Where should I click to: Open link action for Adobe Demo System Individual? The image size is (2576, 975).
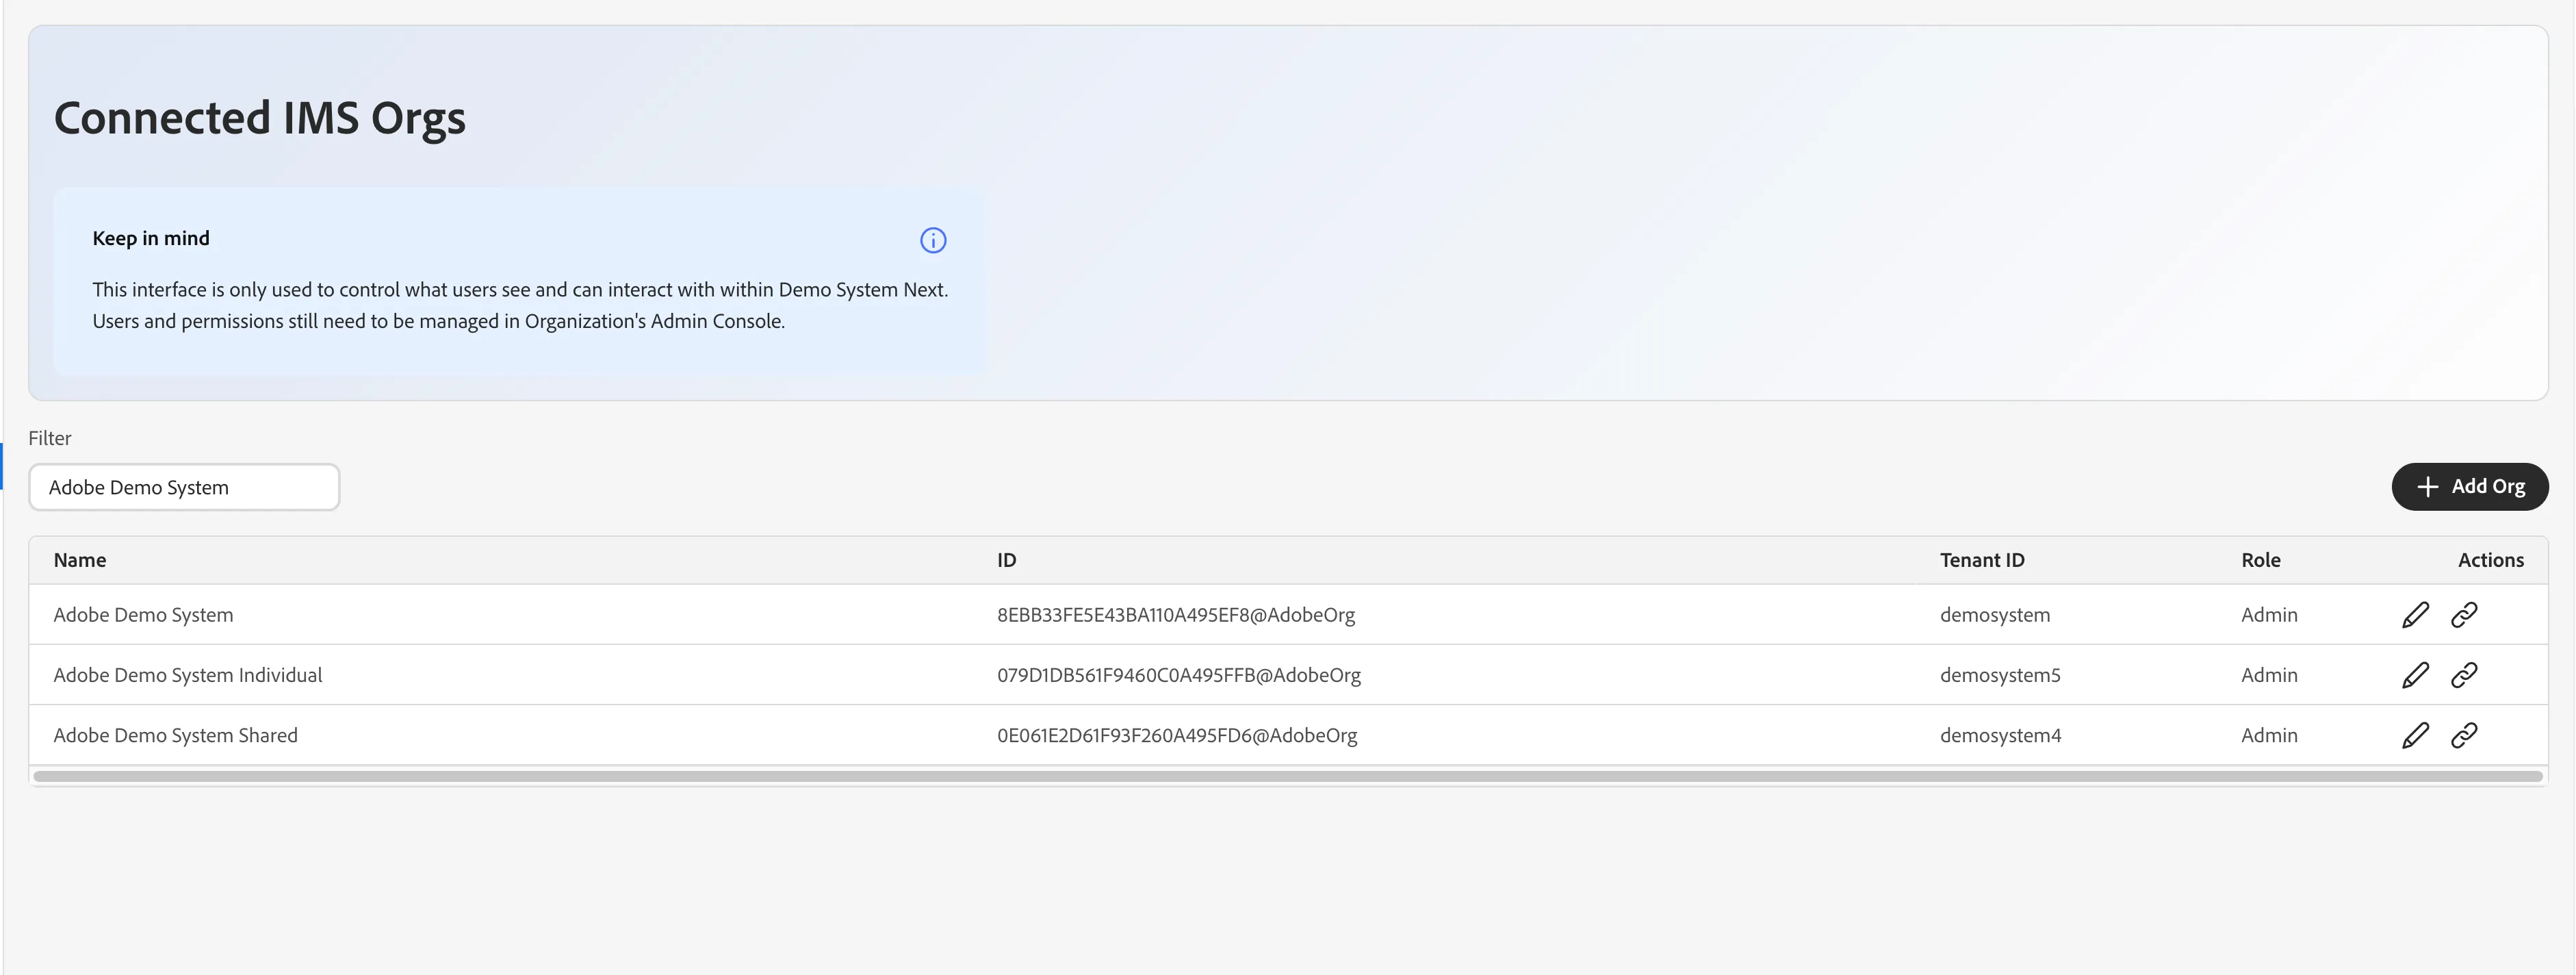(x=2464, y=675)
